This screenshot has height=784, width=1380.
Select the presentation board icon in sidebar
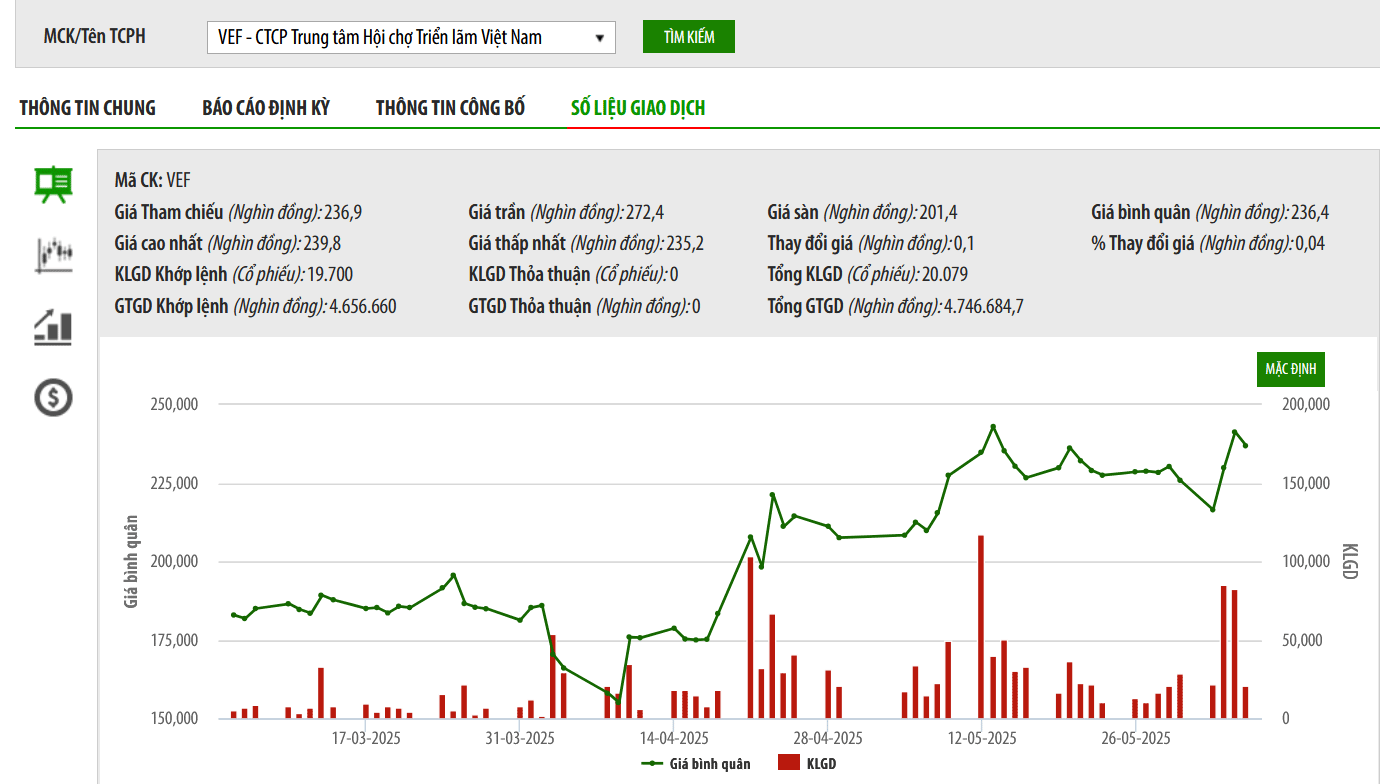pyautogui.click(x=53, y=184)
